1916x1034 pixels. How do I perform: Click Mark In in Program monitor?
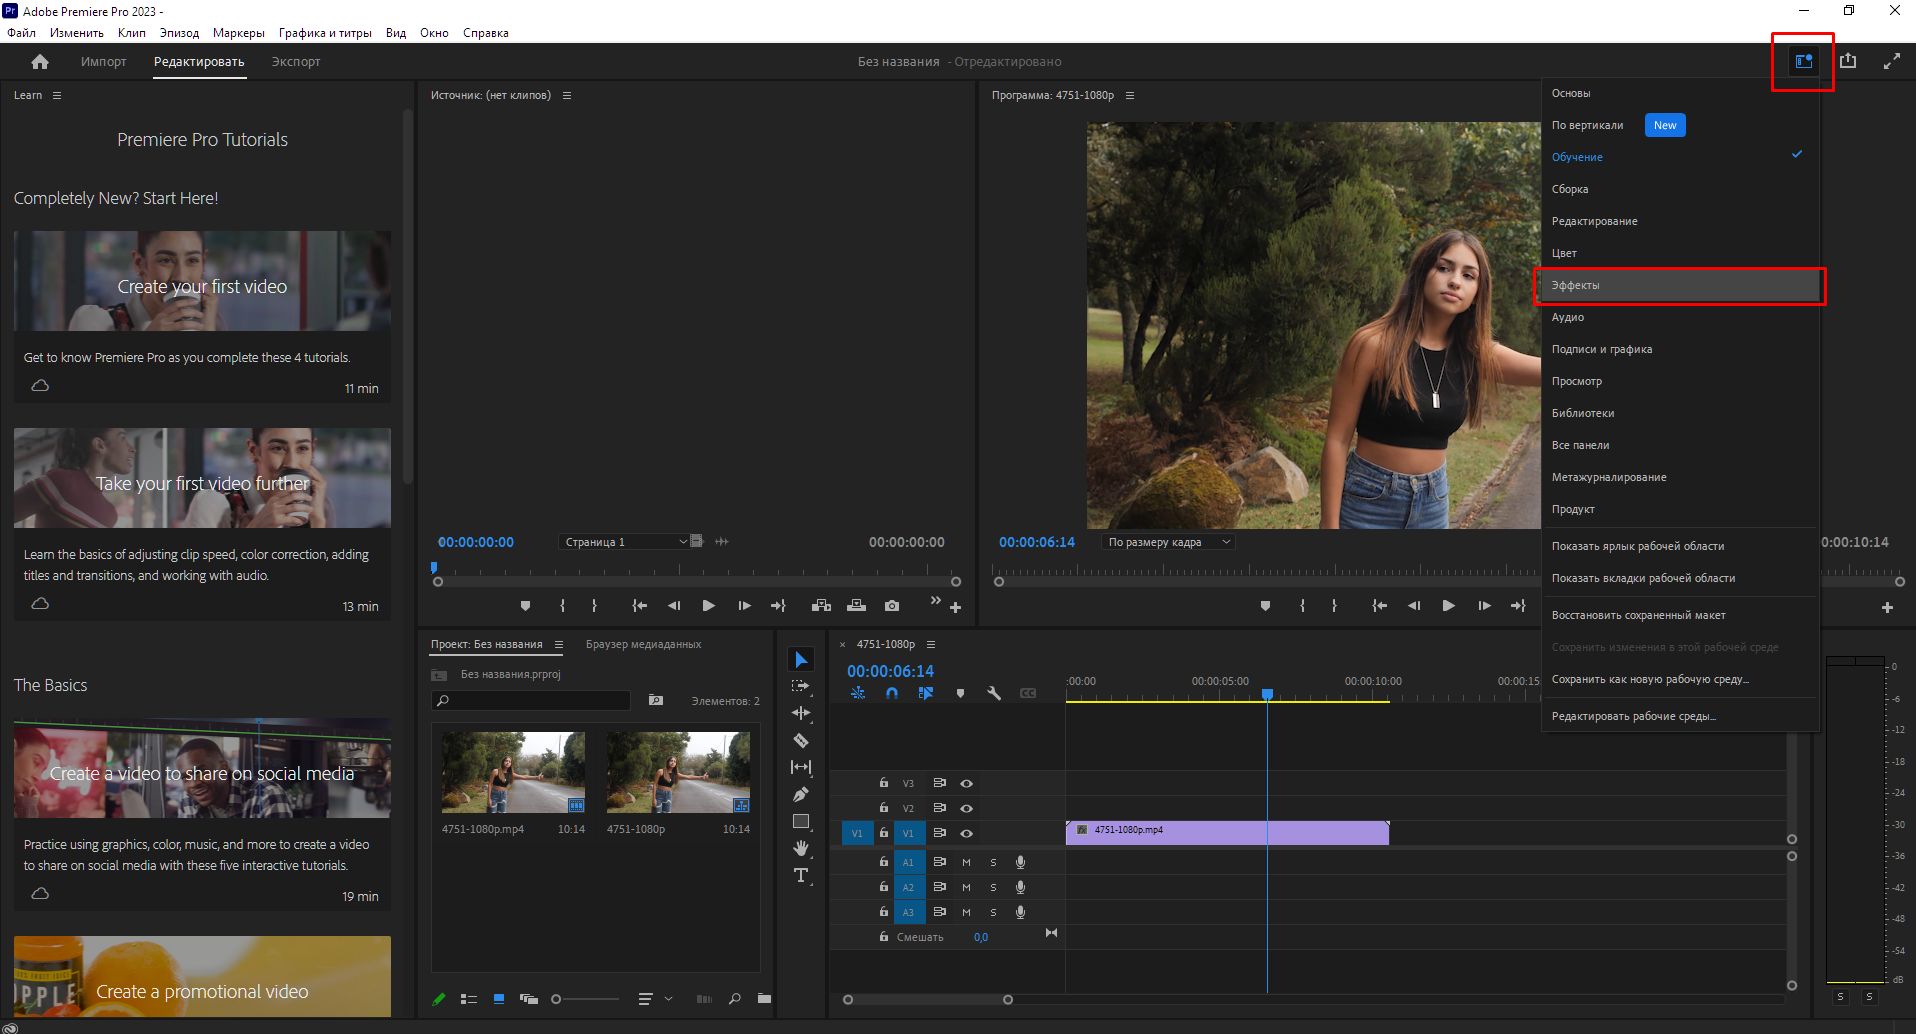[1302, 605]
